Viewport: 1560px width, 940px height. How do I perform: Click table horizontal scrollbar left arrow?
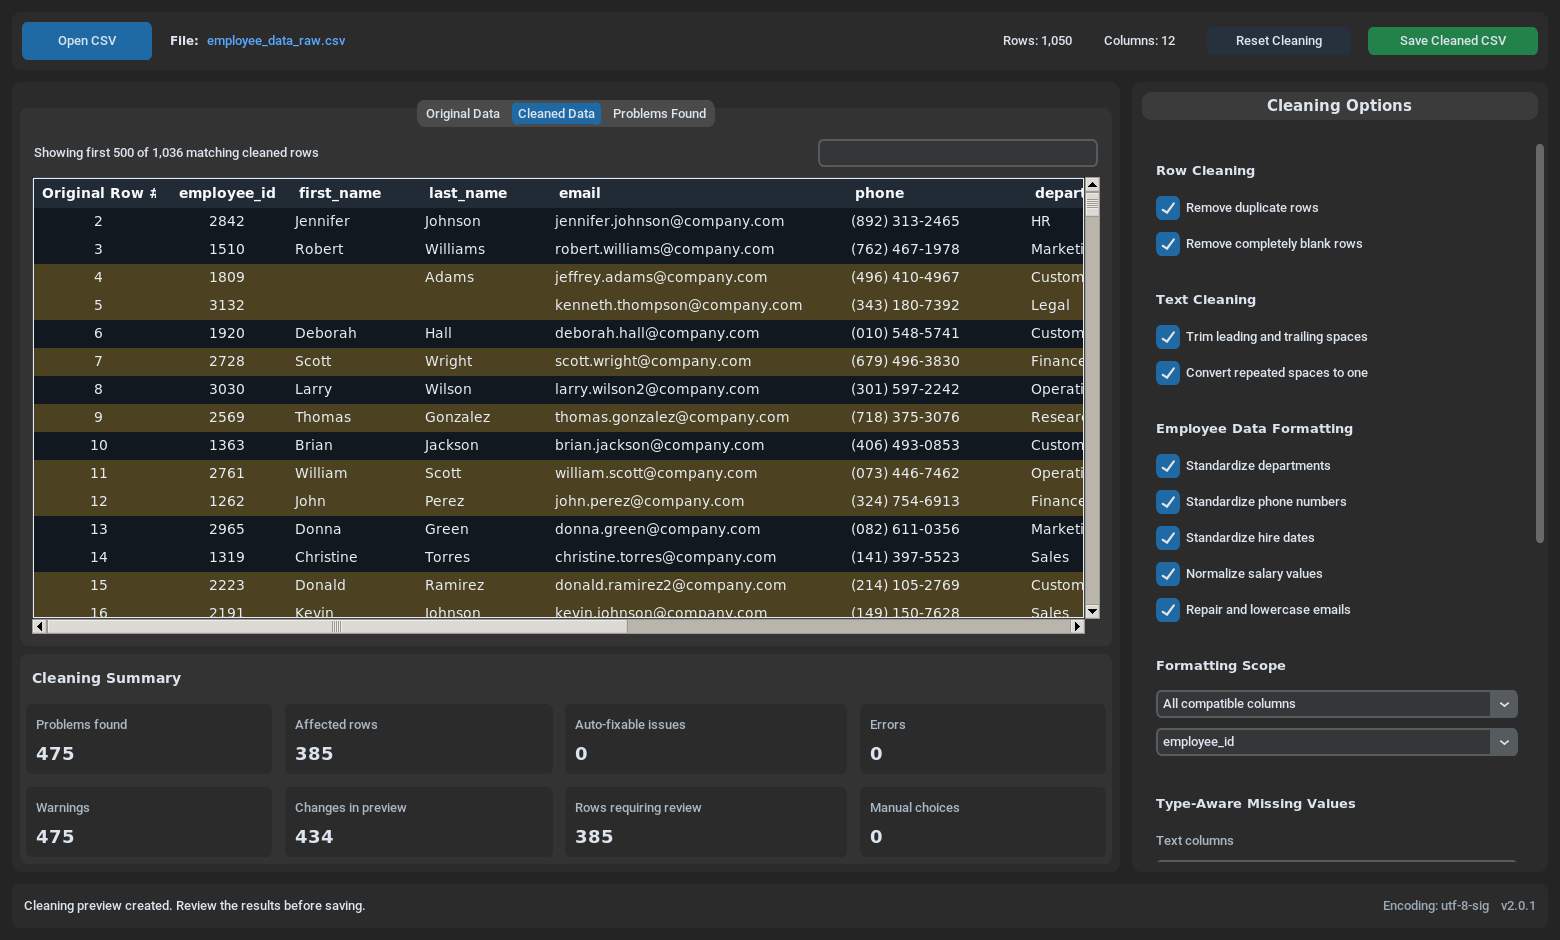pos(40,626)
